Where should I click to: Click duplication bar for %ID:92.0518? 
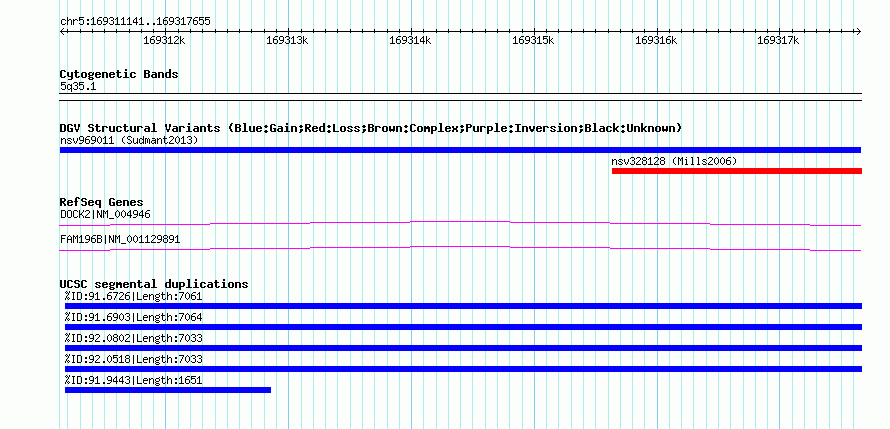click(463, 369)
